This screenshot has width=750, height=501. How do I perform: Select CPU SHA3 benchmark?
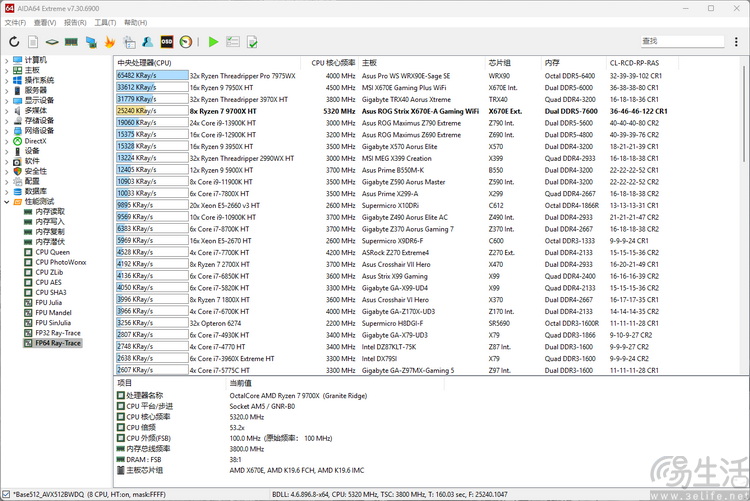(x=51, y=292)
